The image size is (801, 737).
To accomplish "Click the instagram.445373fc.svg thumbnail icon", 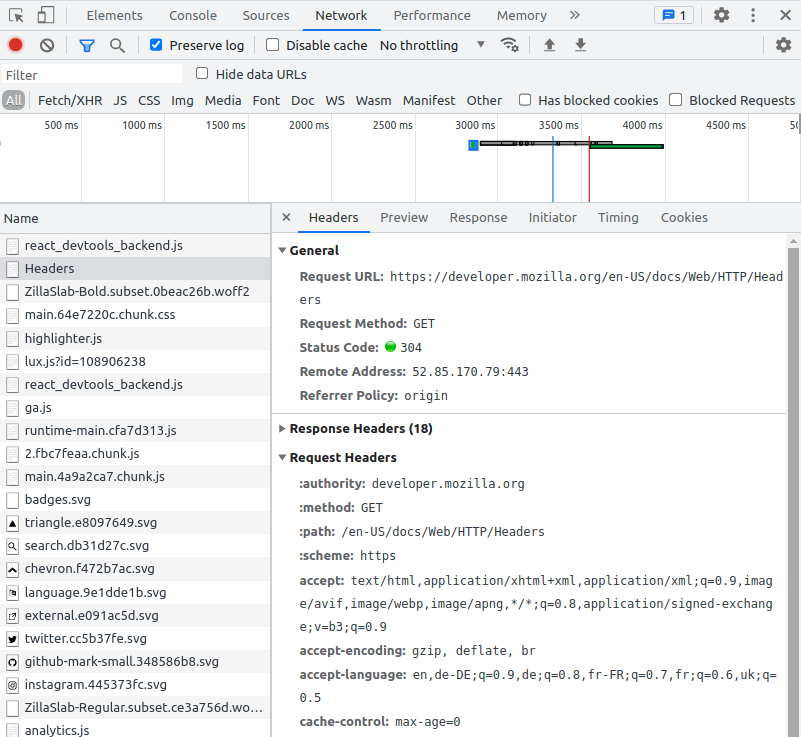I will click(12, 685).
